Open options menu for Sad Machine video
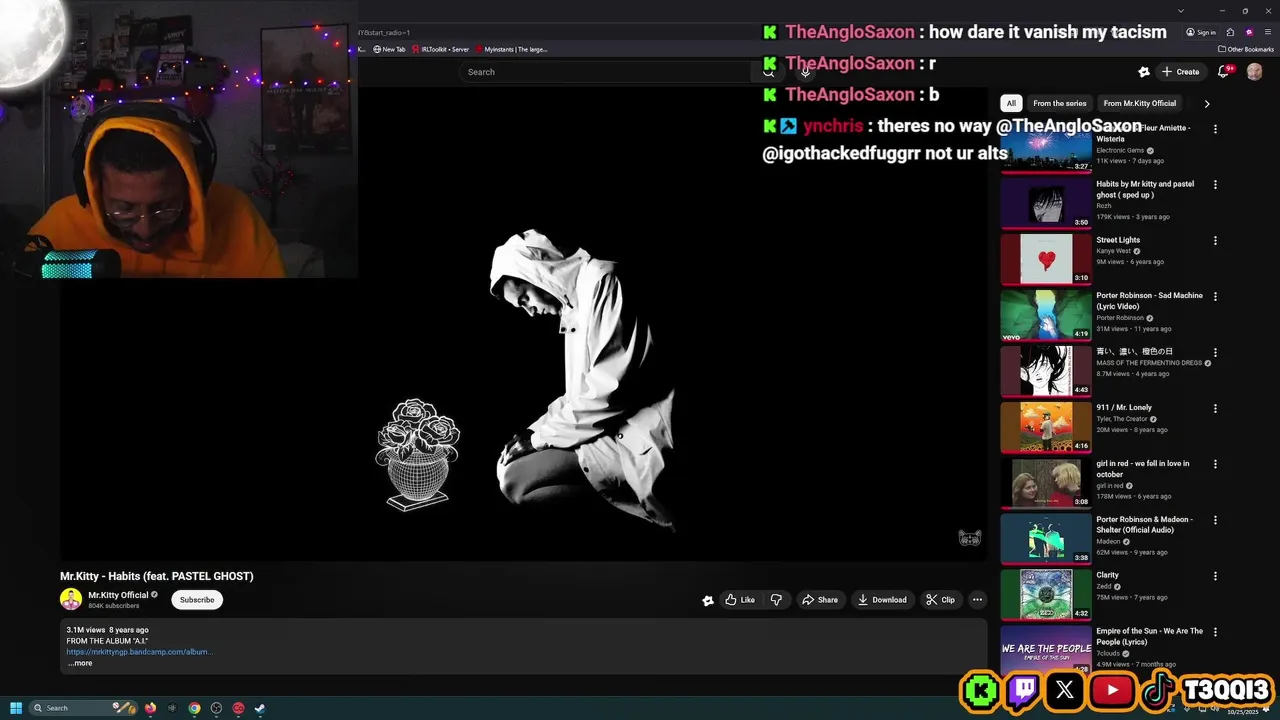The height and width of the screenshot is (720, 1280). click(1215, 297)
